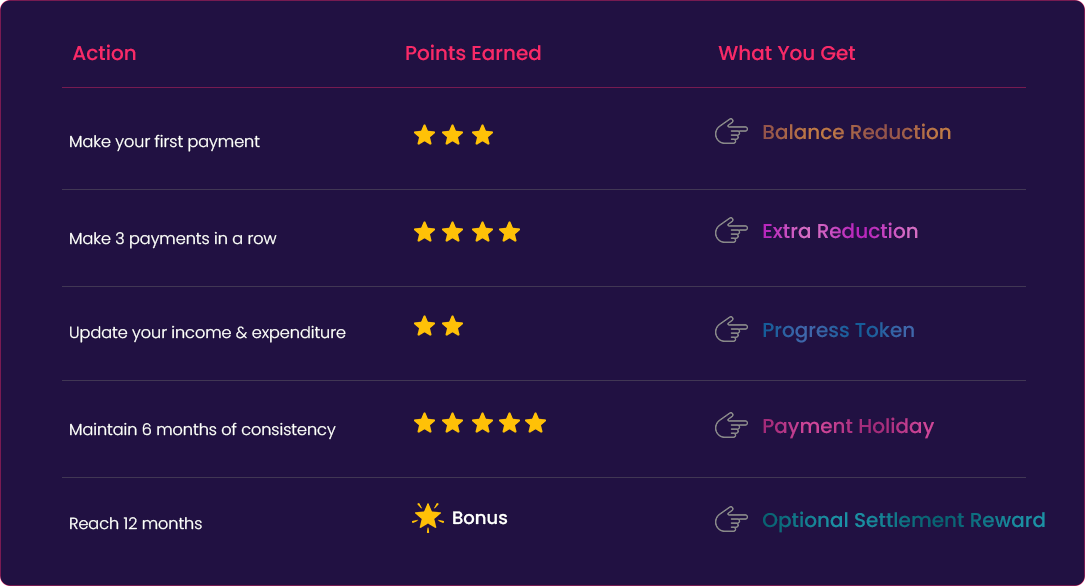Click the Action column header

104,53
